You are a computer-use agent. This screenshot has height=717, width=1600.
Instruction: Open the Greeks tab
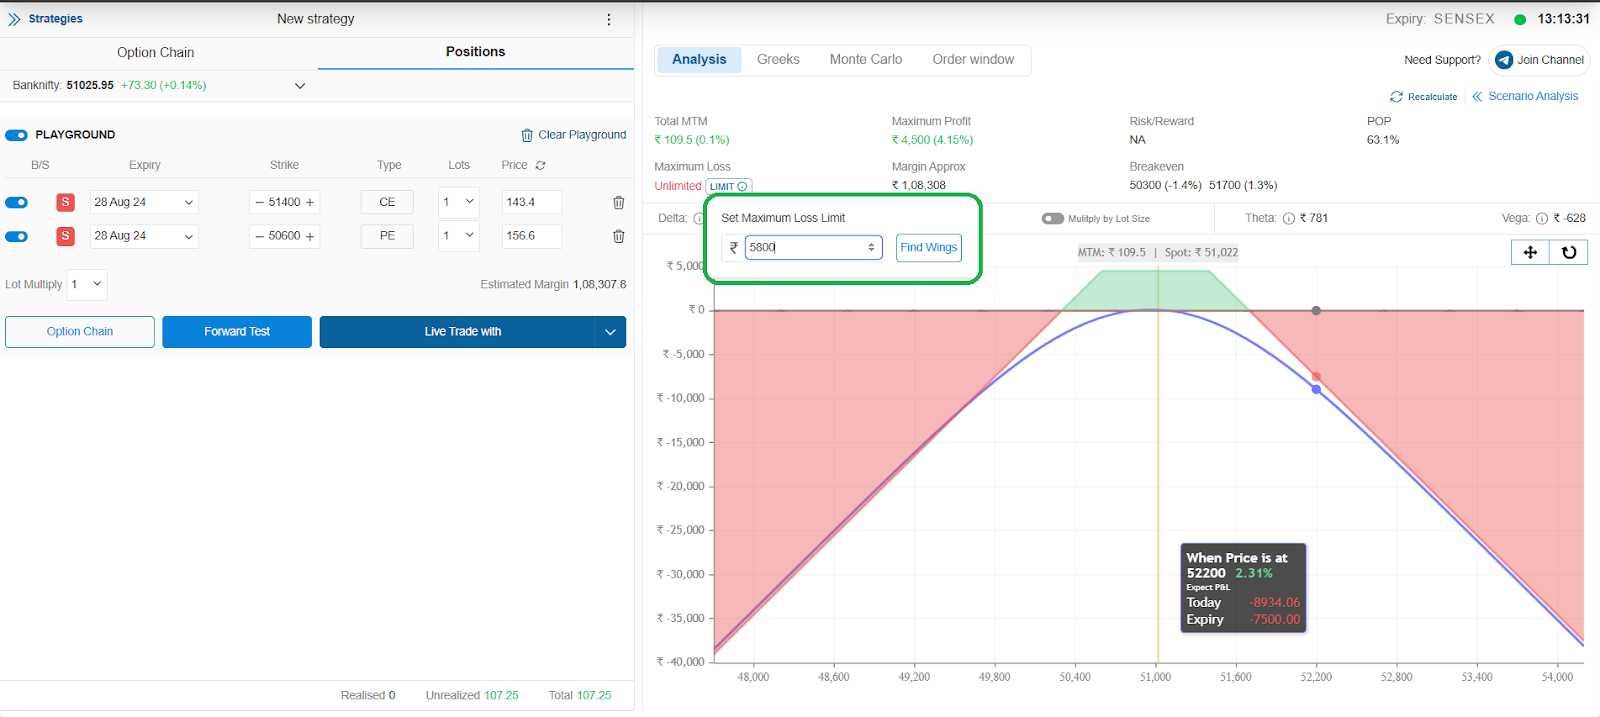[778, 60]
